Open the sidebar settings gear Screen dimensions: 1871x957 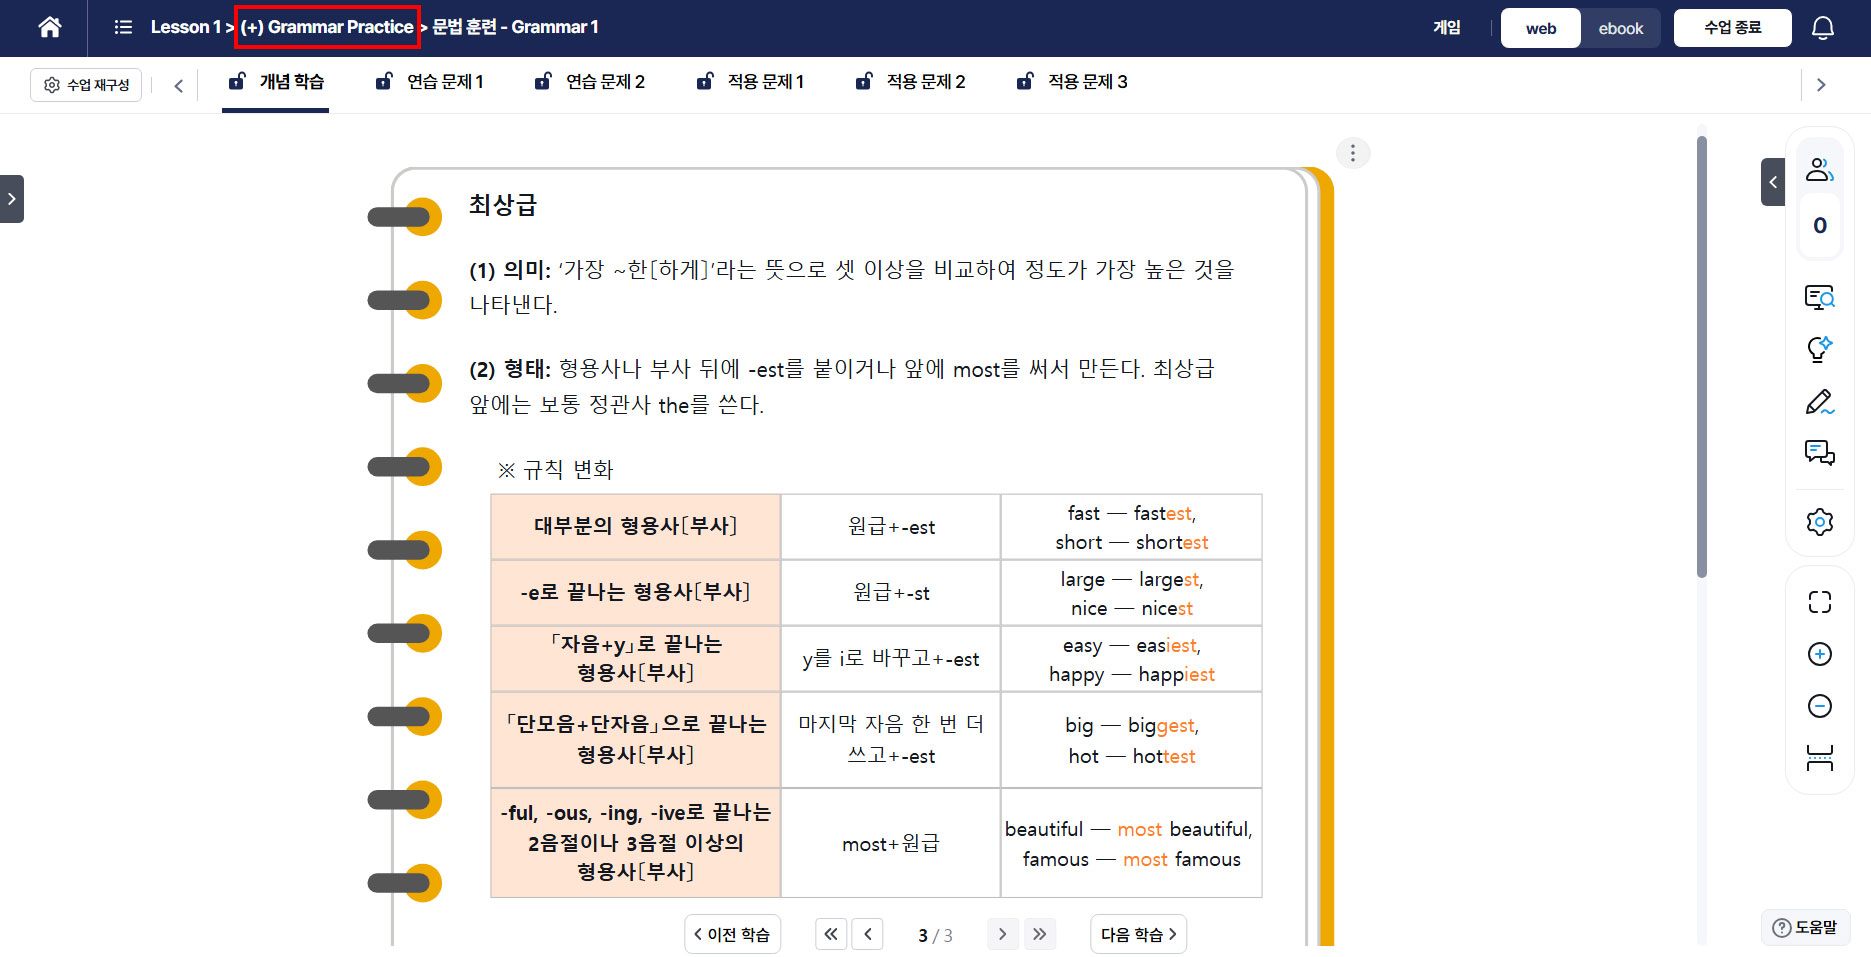click(1819, 522)
